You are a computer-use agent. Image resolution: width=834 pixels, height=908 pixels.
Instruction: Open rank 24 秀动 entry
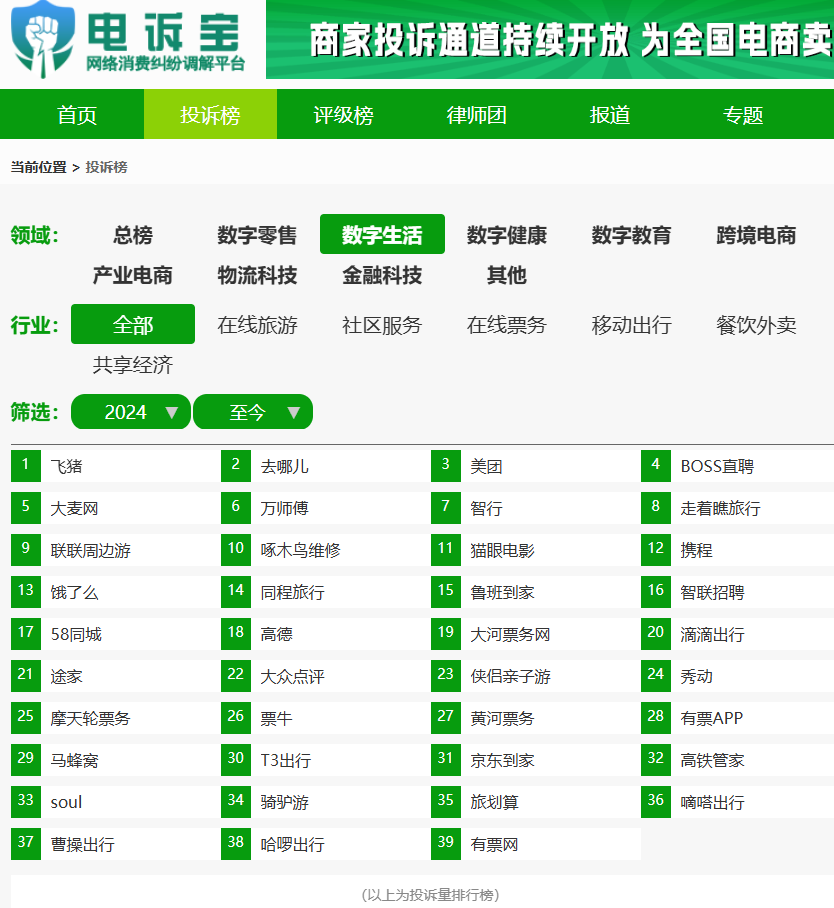pos(737,676)
